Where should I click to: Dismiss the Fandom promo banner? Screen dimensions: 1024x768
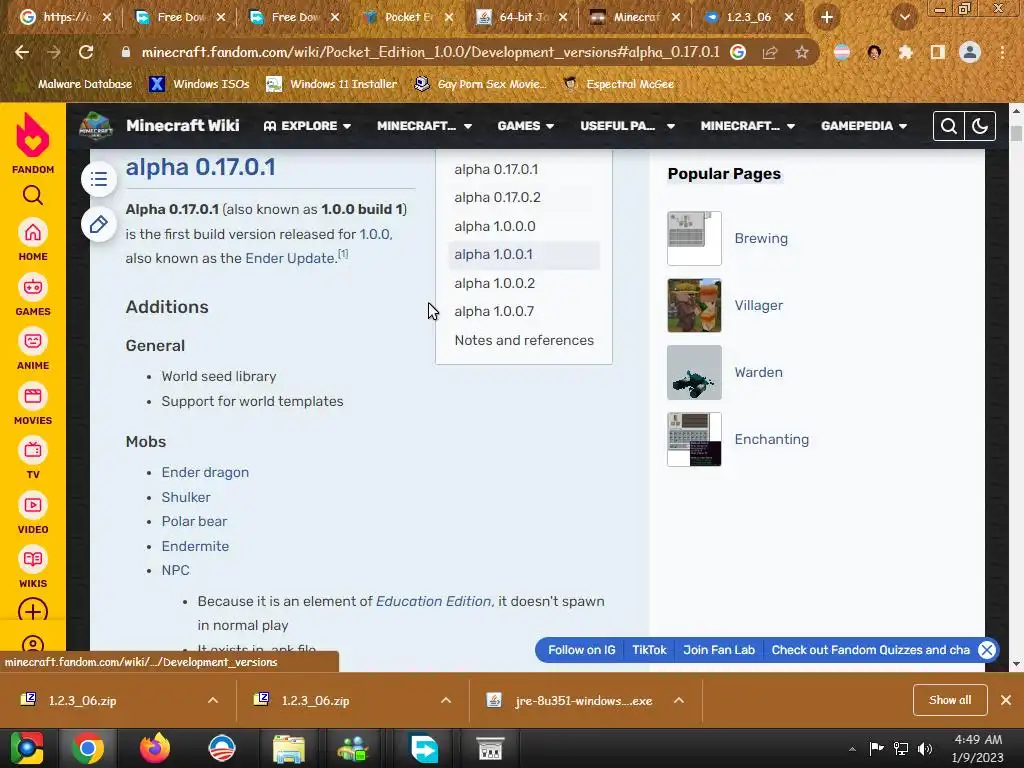coord(987,650)
